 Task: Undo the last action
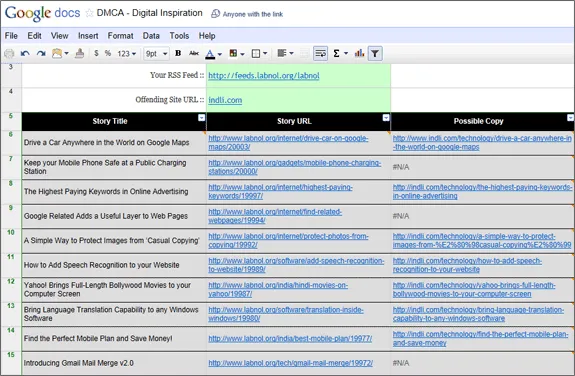[x=25, y=54]
